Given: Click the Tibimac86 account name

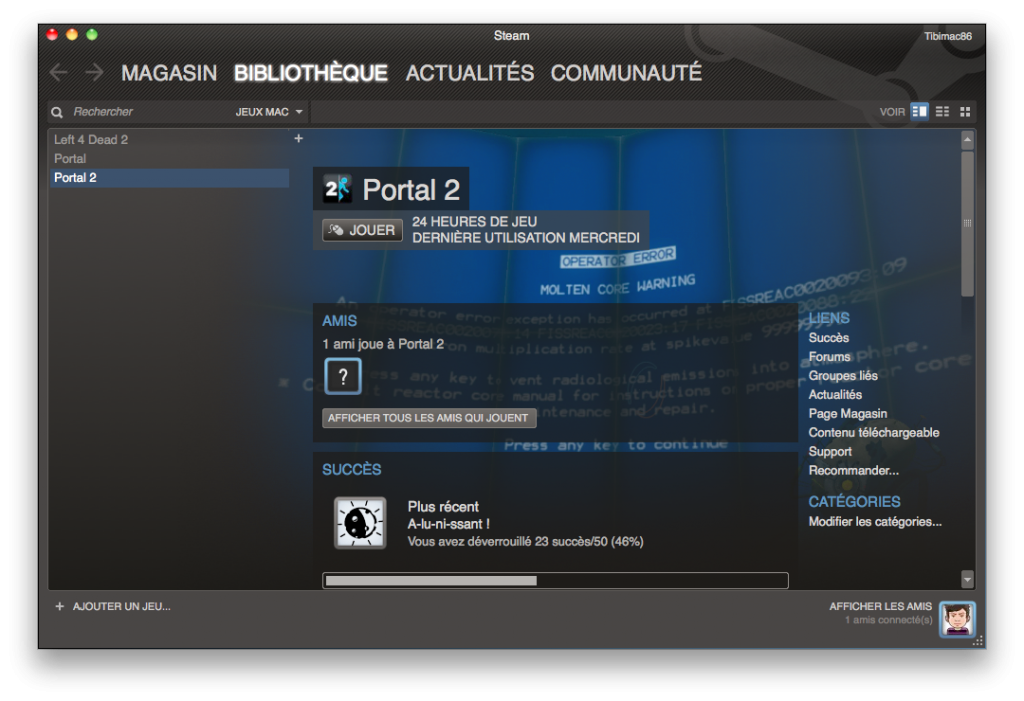Looking at the screenshot, I should tap(948, 36).
